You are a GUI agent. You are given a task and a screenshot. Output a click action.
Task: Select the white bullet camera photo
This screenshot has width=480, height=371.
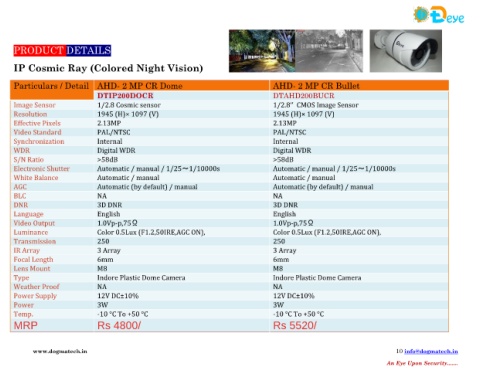click(406, 51)
